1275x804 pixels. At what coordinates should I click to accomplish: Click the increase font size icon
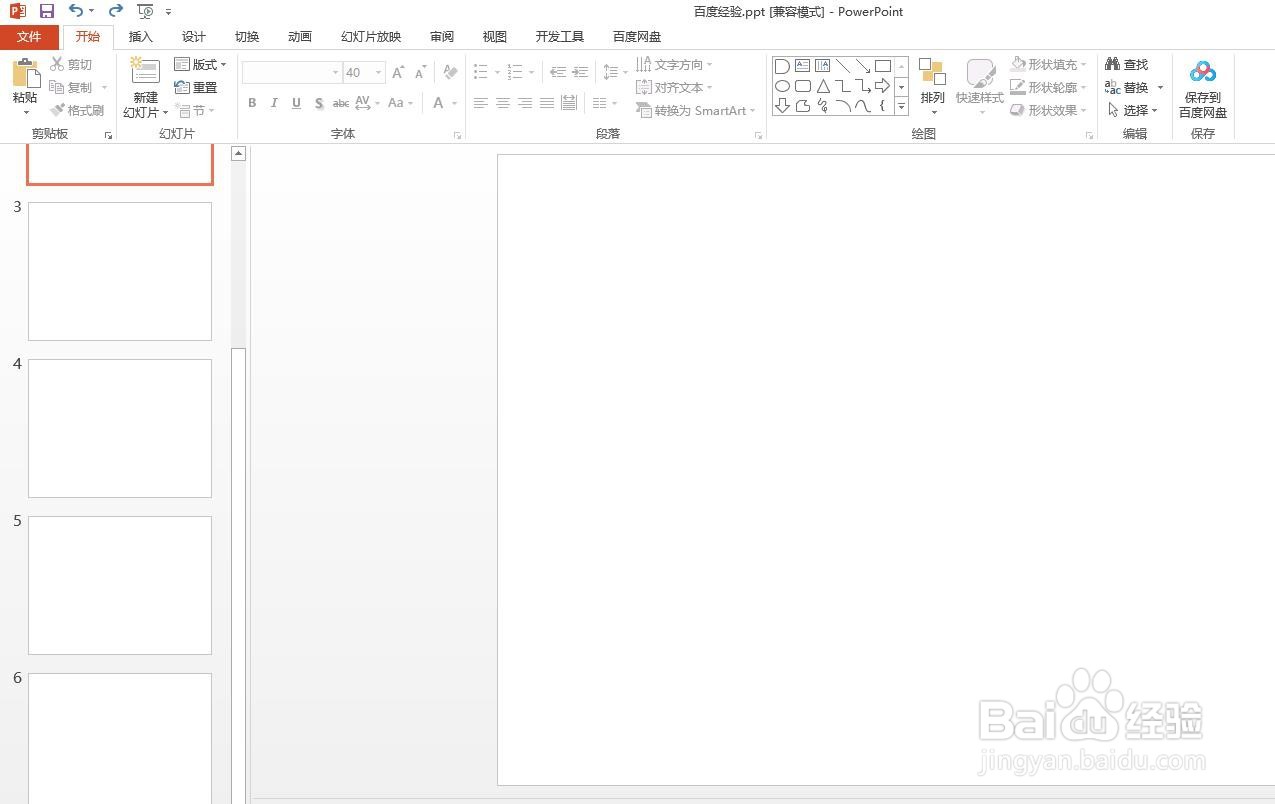coord(398,72)
